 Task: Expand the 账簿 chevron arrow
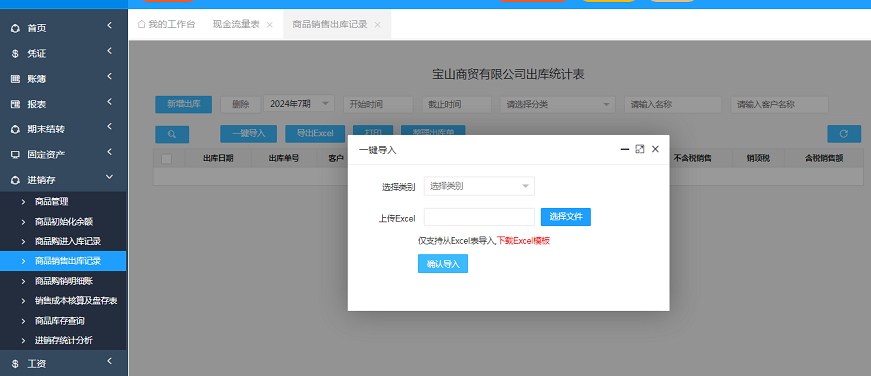[109, 76]
